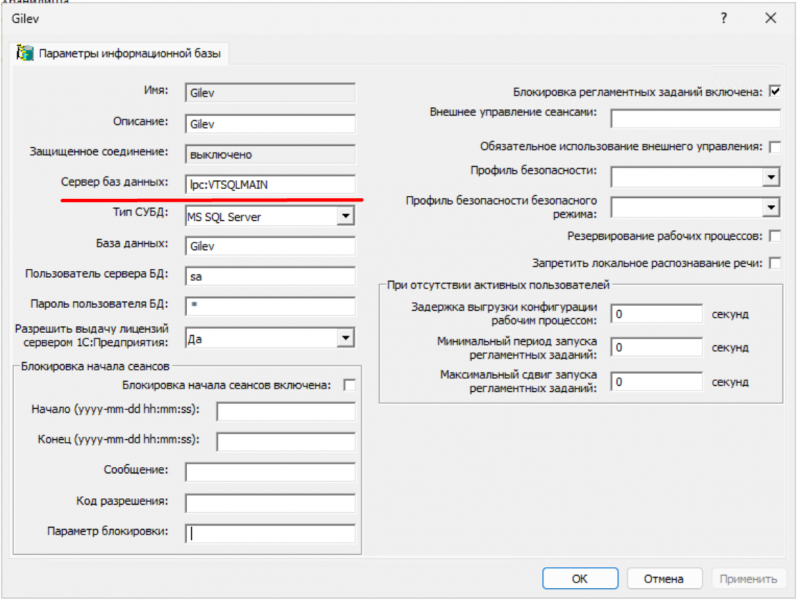The height and width of the screenshot is (604, 800).
Task: Click the Пароль пользователя БД field
Action: (270, 306)
